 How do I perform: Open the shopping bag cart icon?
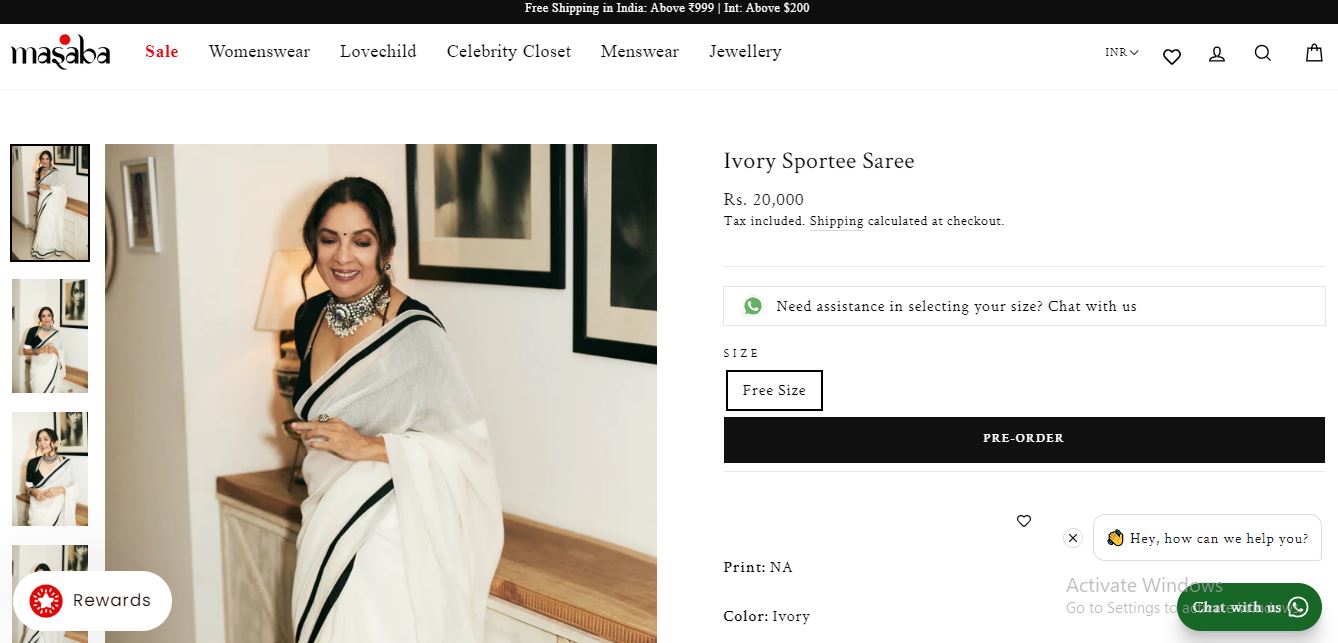[x=1314, y=53]
